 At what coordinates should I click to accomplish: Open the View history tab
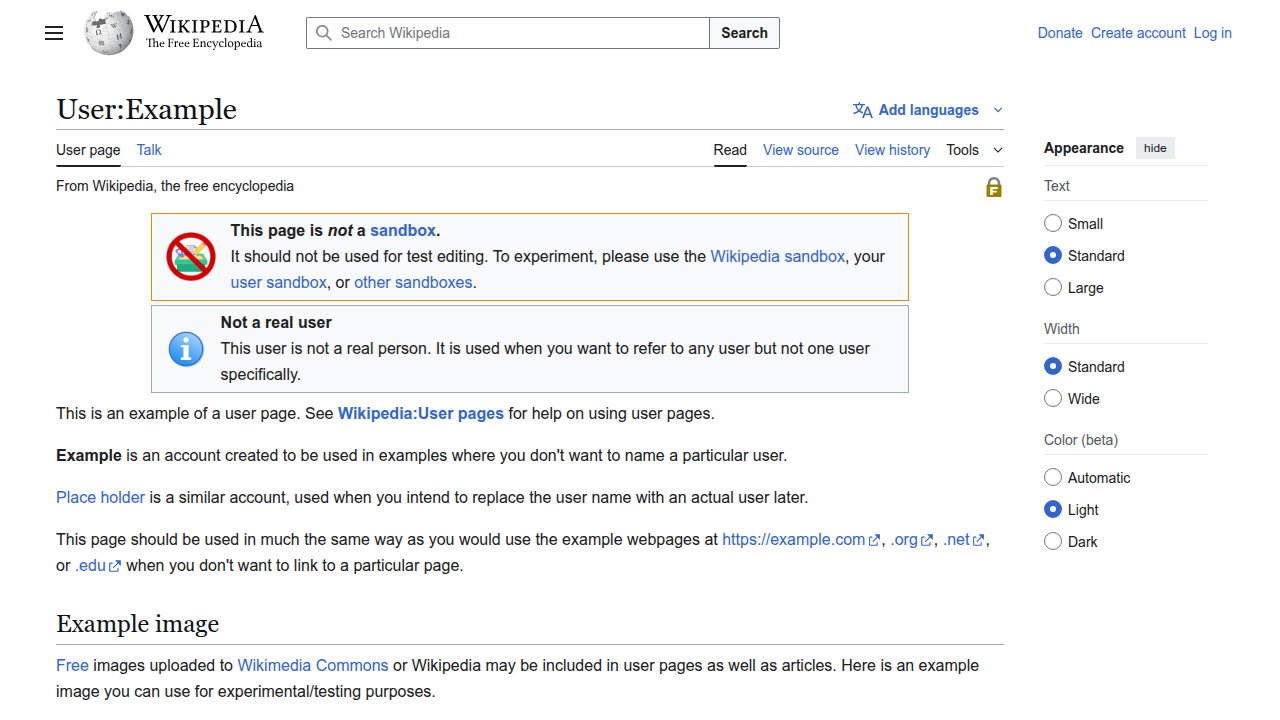tap(892, 150)
